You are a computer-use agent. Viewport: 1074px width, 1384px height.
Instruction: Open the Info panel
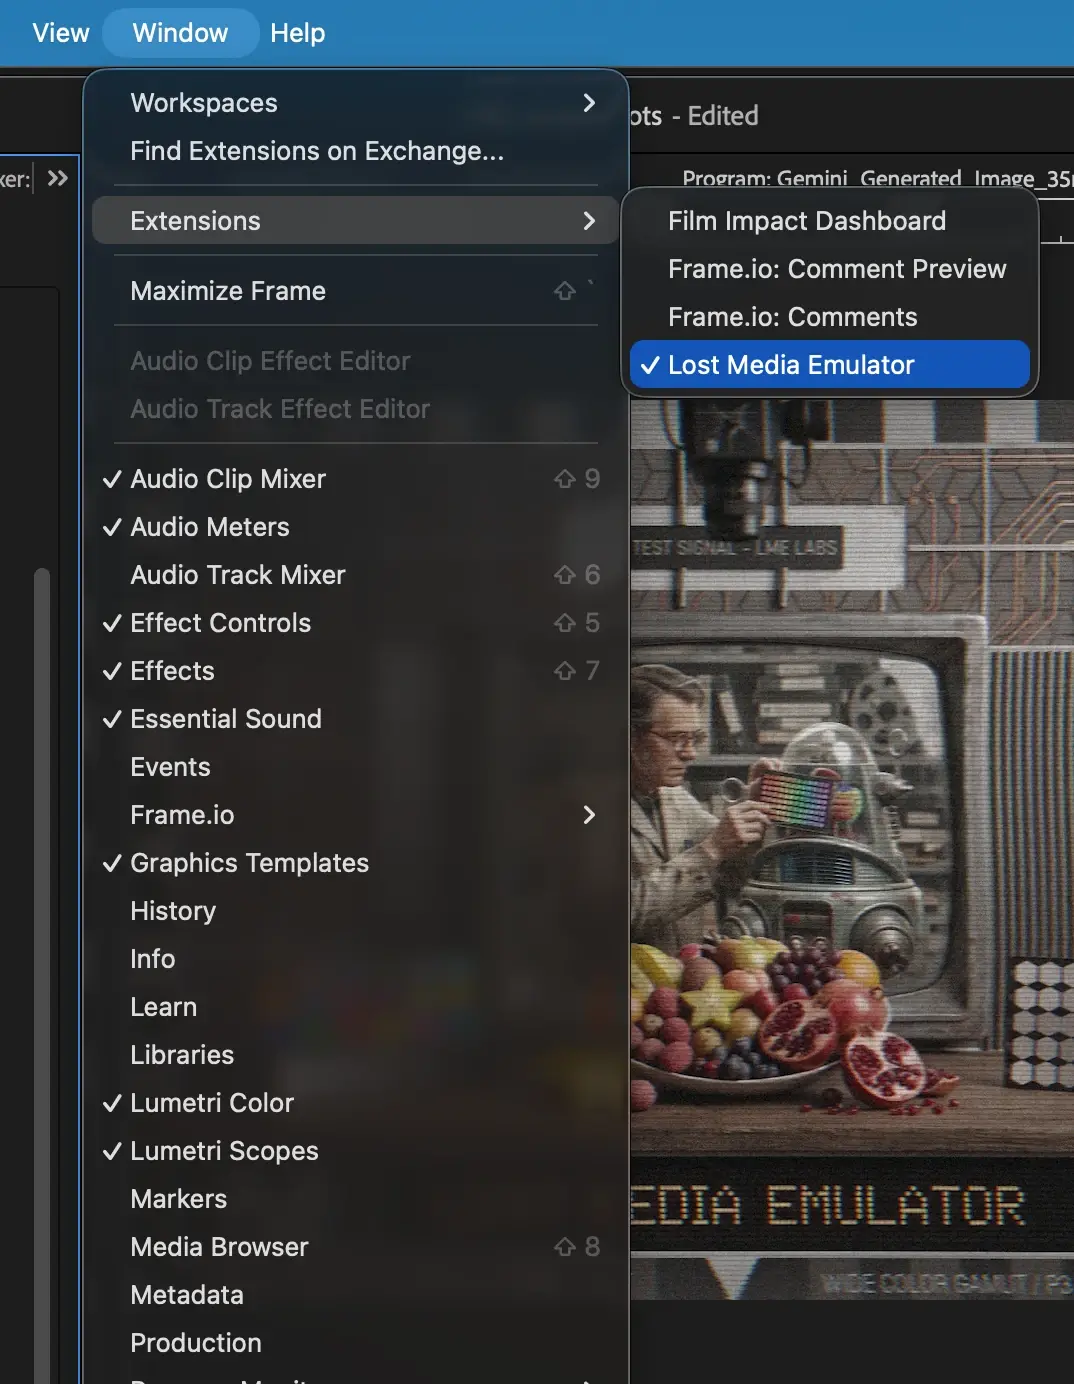click(x=356, y=959)
